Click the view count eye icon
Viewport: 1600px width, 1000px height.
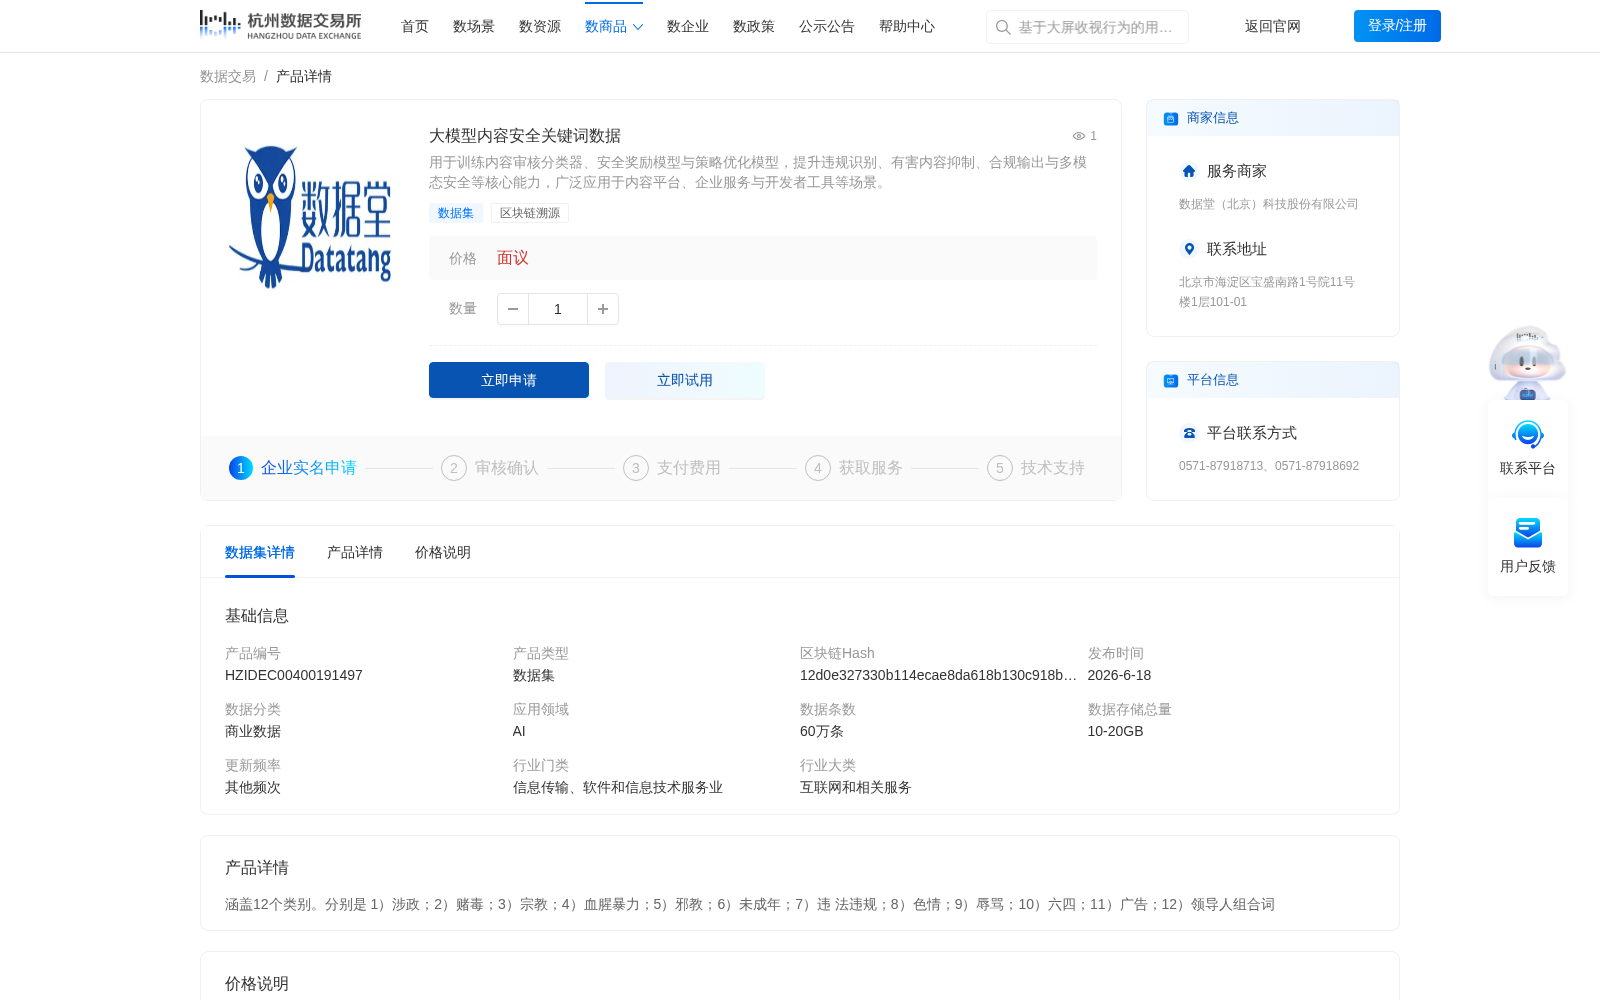[x=1079, y=136]
